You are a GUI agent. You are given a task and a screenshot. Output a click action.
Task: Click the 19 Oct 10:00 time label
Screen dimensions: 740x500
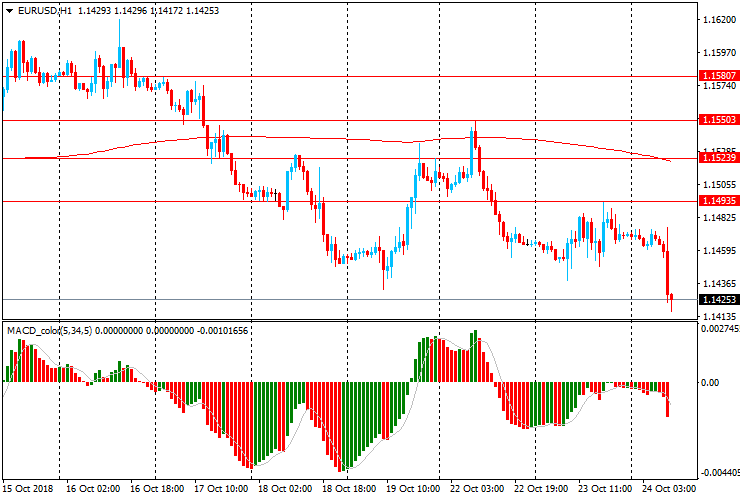pyautogui.click(x=414, y=490)
